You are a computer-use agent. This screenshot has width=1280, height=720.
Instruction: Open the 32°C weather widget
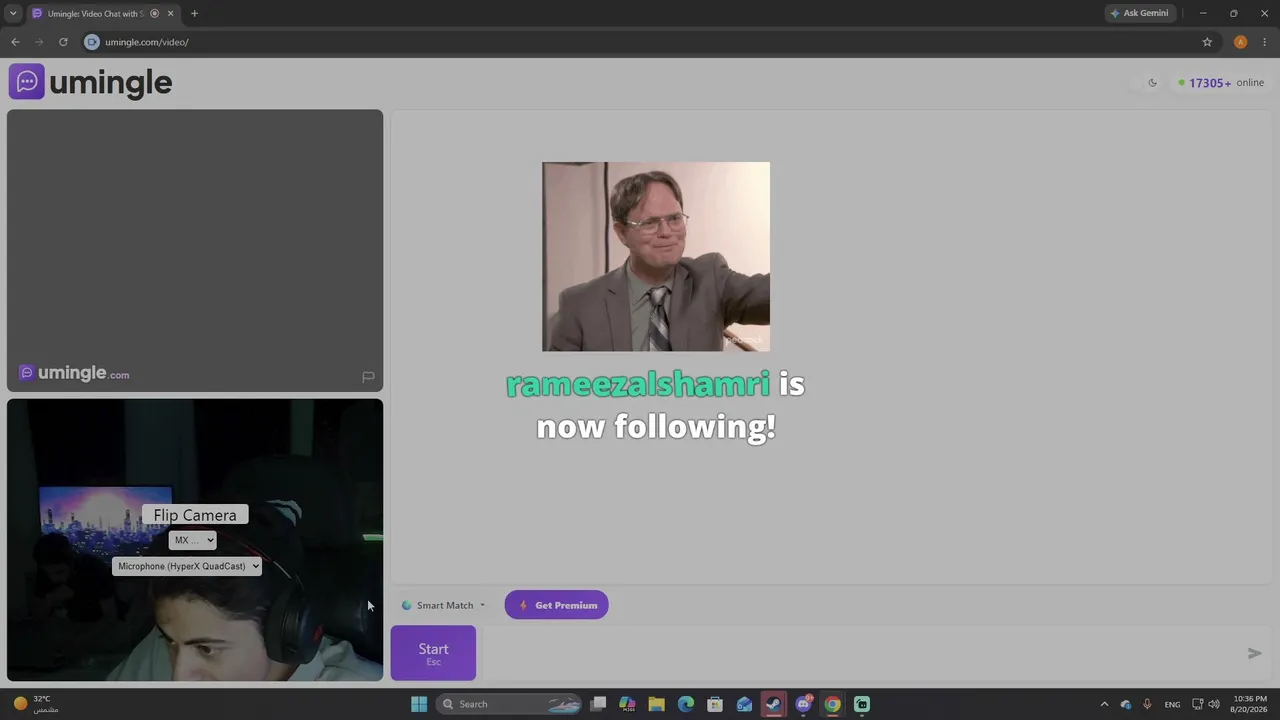[x=36, y=704]
